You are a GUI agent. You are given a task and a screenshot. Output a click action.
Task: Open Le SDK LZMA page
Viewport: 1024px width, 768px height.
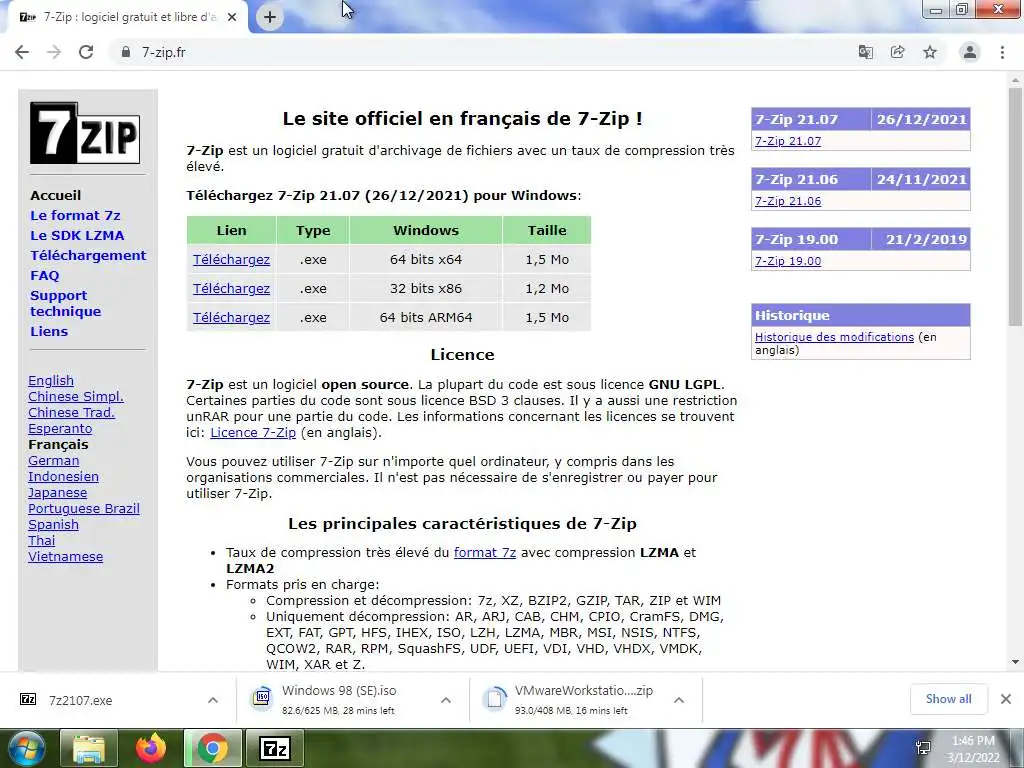(77, 235)
